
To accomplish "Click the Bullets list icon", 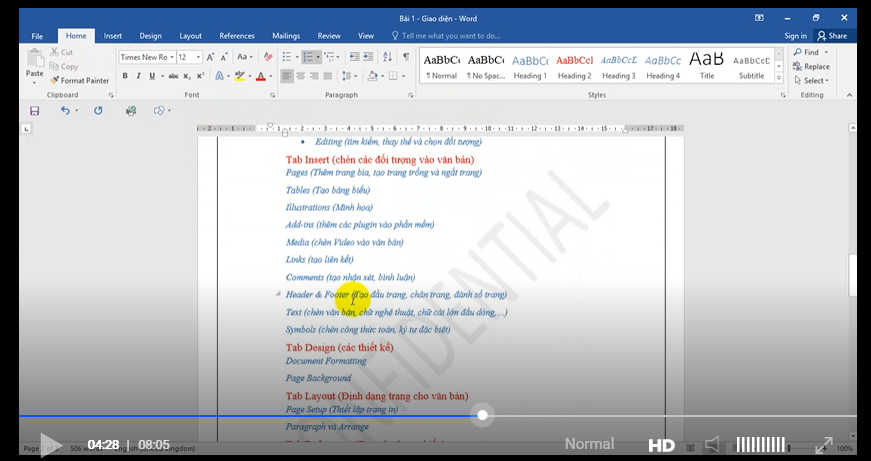I will tap(287, 57).
